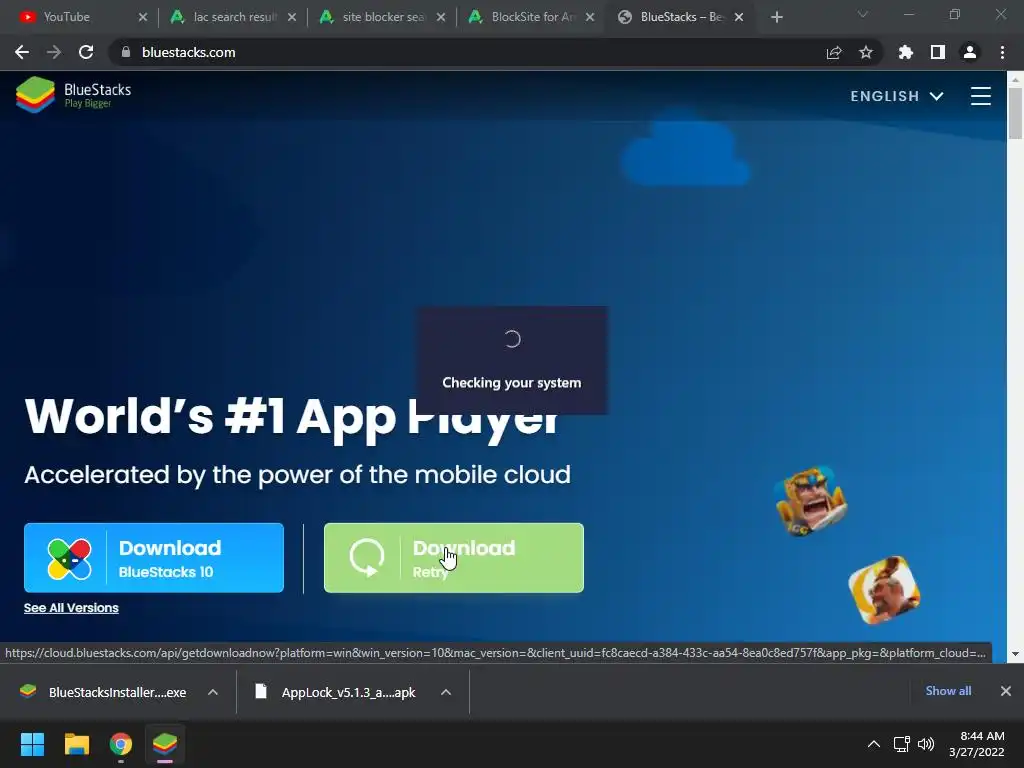Click Download BlueStacks 10 button
This screenshot has height=768, width=1024.
154,558
